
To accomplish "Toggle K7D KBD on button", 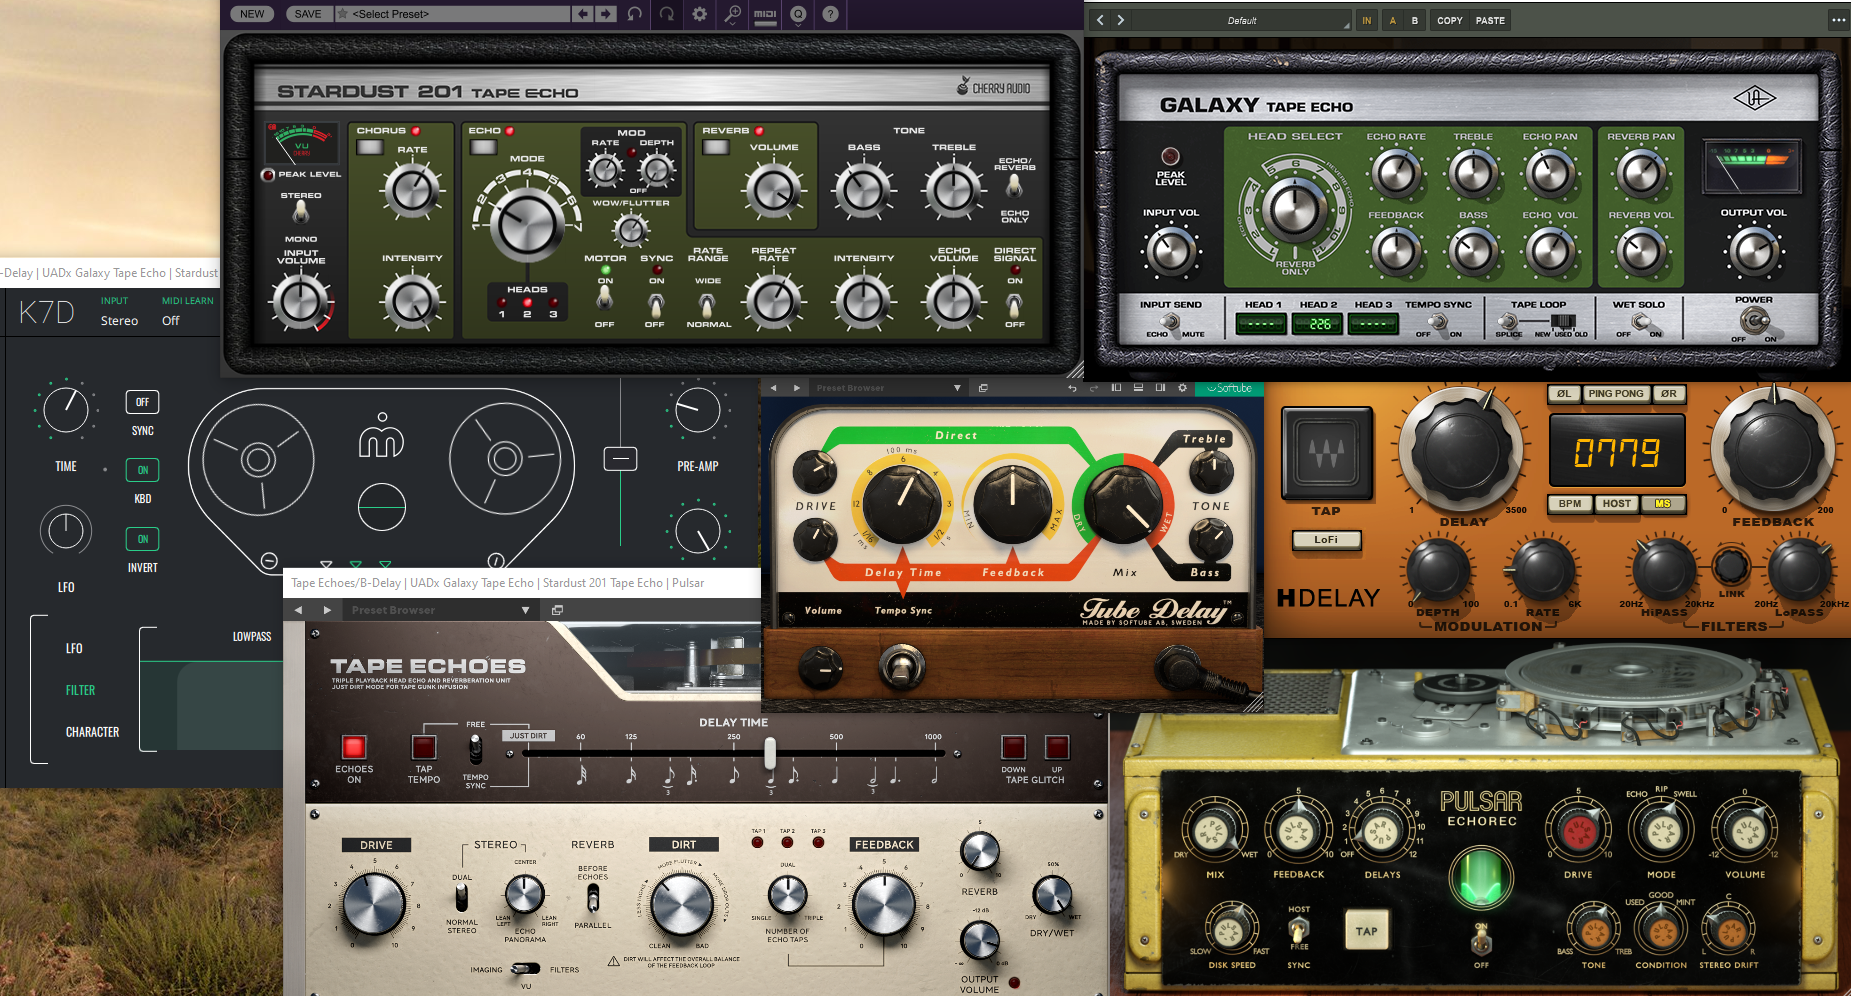I will coord(143,470).
